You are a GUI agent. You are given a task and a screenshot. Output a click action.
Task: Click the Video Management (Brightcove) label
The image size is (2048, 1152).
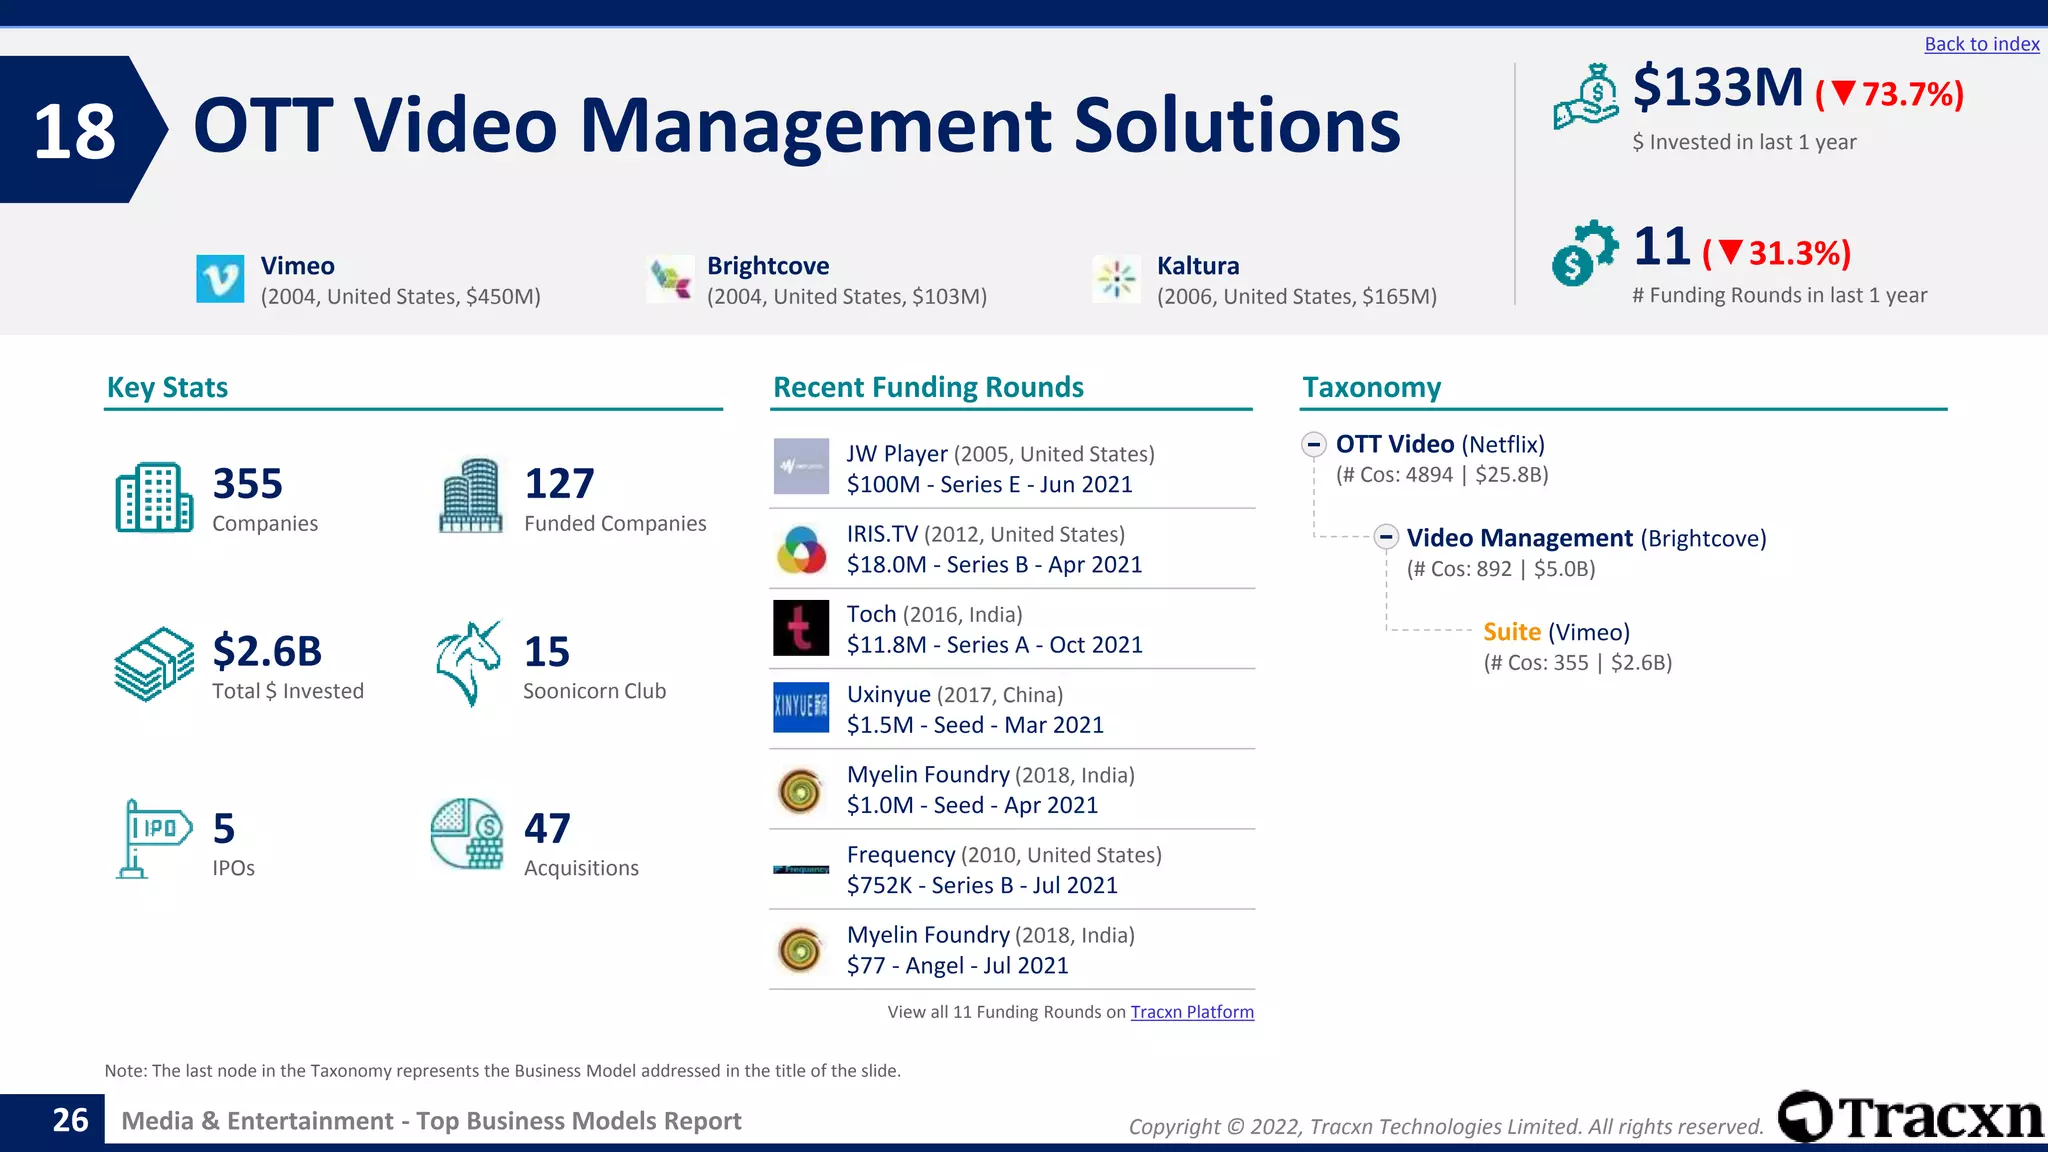point(1586,538)
